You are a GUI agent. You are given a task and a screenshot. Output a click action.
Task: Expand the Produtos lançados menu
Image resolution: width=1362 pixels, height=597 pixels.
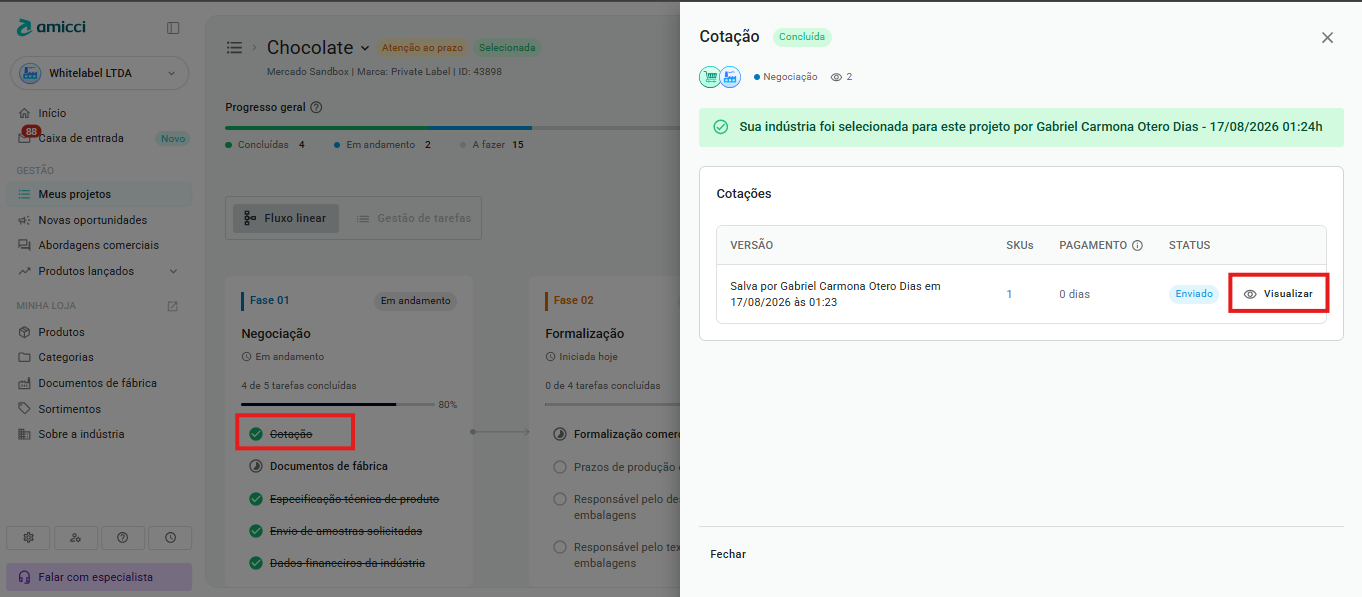[x=173, y=271]
